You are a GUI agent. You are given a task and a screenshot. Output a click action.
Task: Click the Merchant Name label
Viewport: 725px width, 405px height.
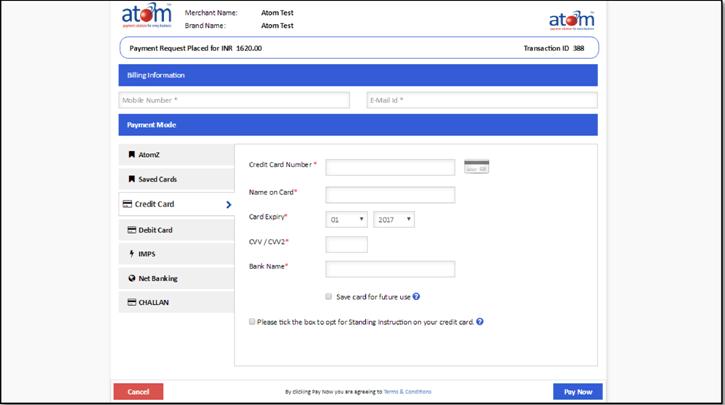pyautogui.click(x=211, y=13)
